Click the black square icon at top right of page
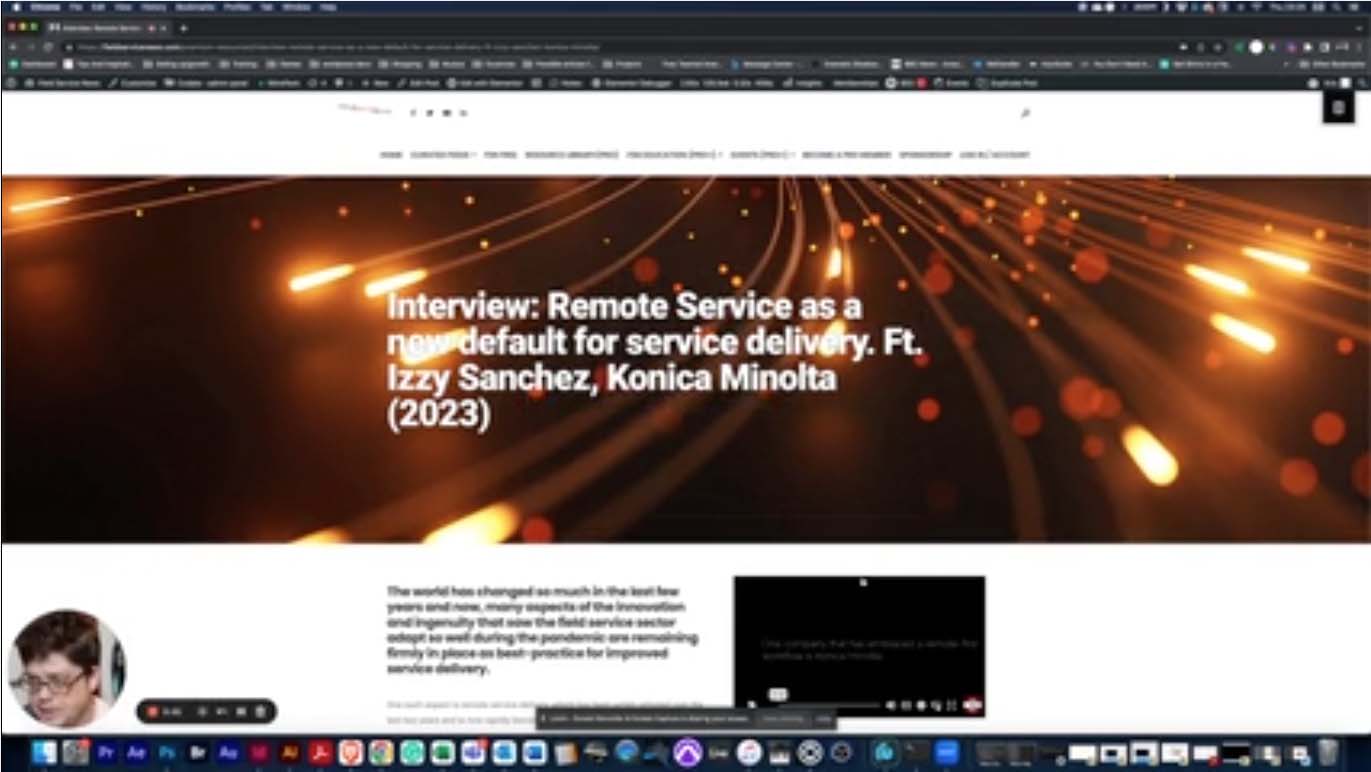Image resolution: width=1371 pixels, height=772 pixels. click(1338, 108)
